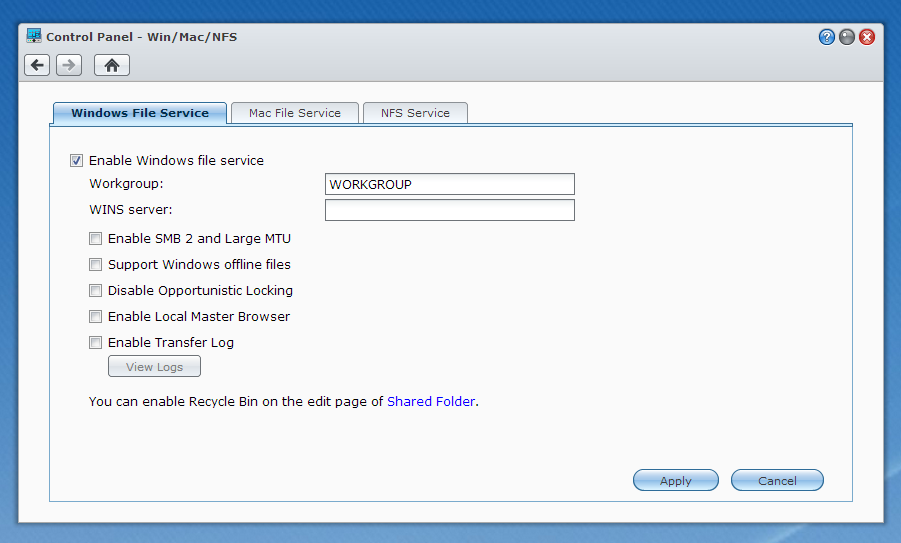Cancel the changes
901x543 pixels.
point(777,480)
